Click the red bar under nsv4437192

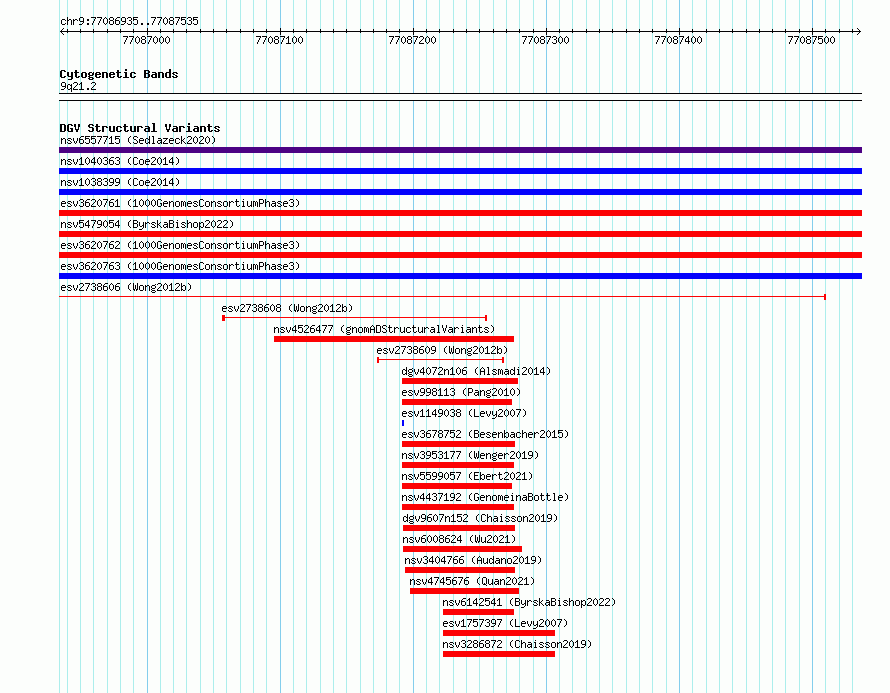click(458, 507)
